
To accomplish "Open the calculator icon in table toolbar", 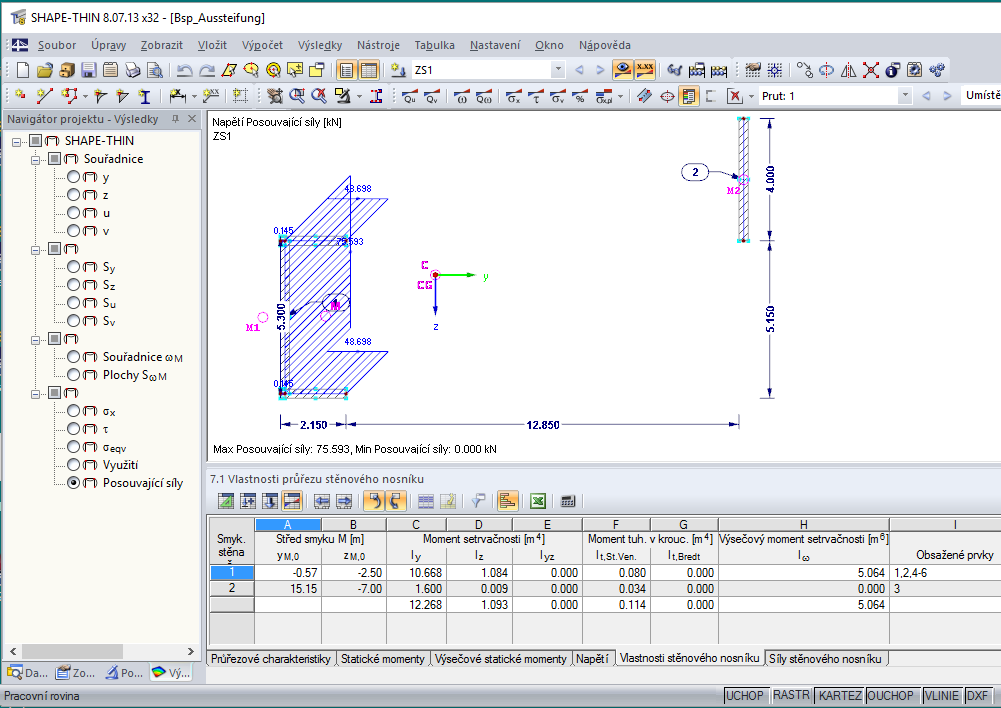I will coord(568,501).
